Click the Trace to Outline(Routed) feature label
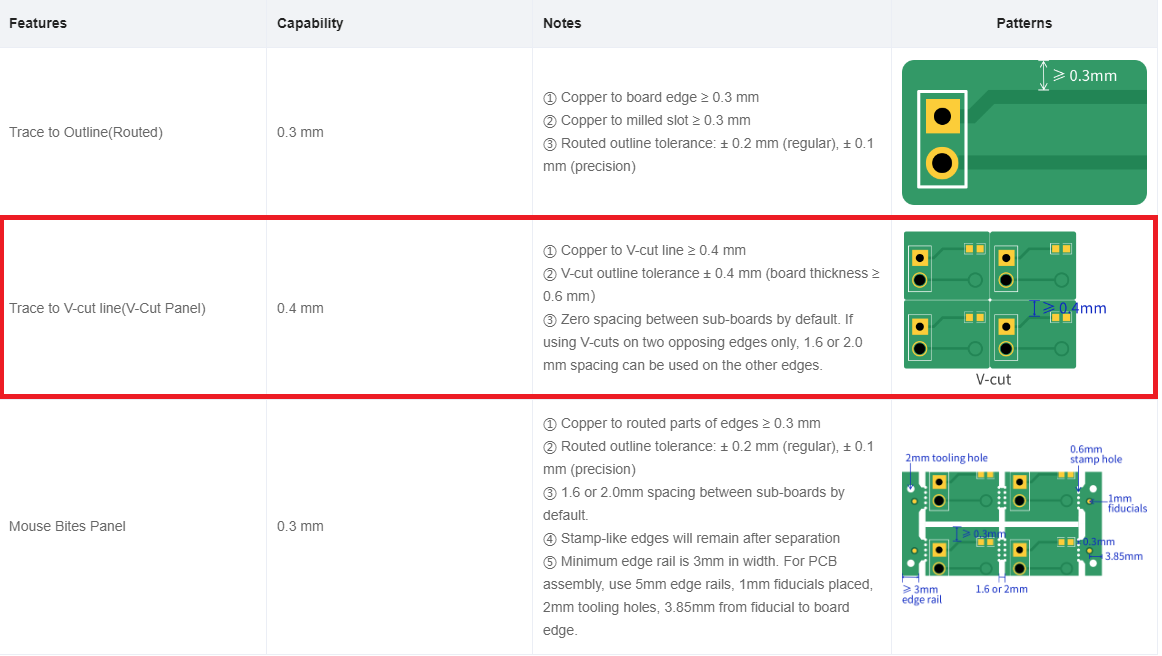 tap(86, 132)
